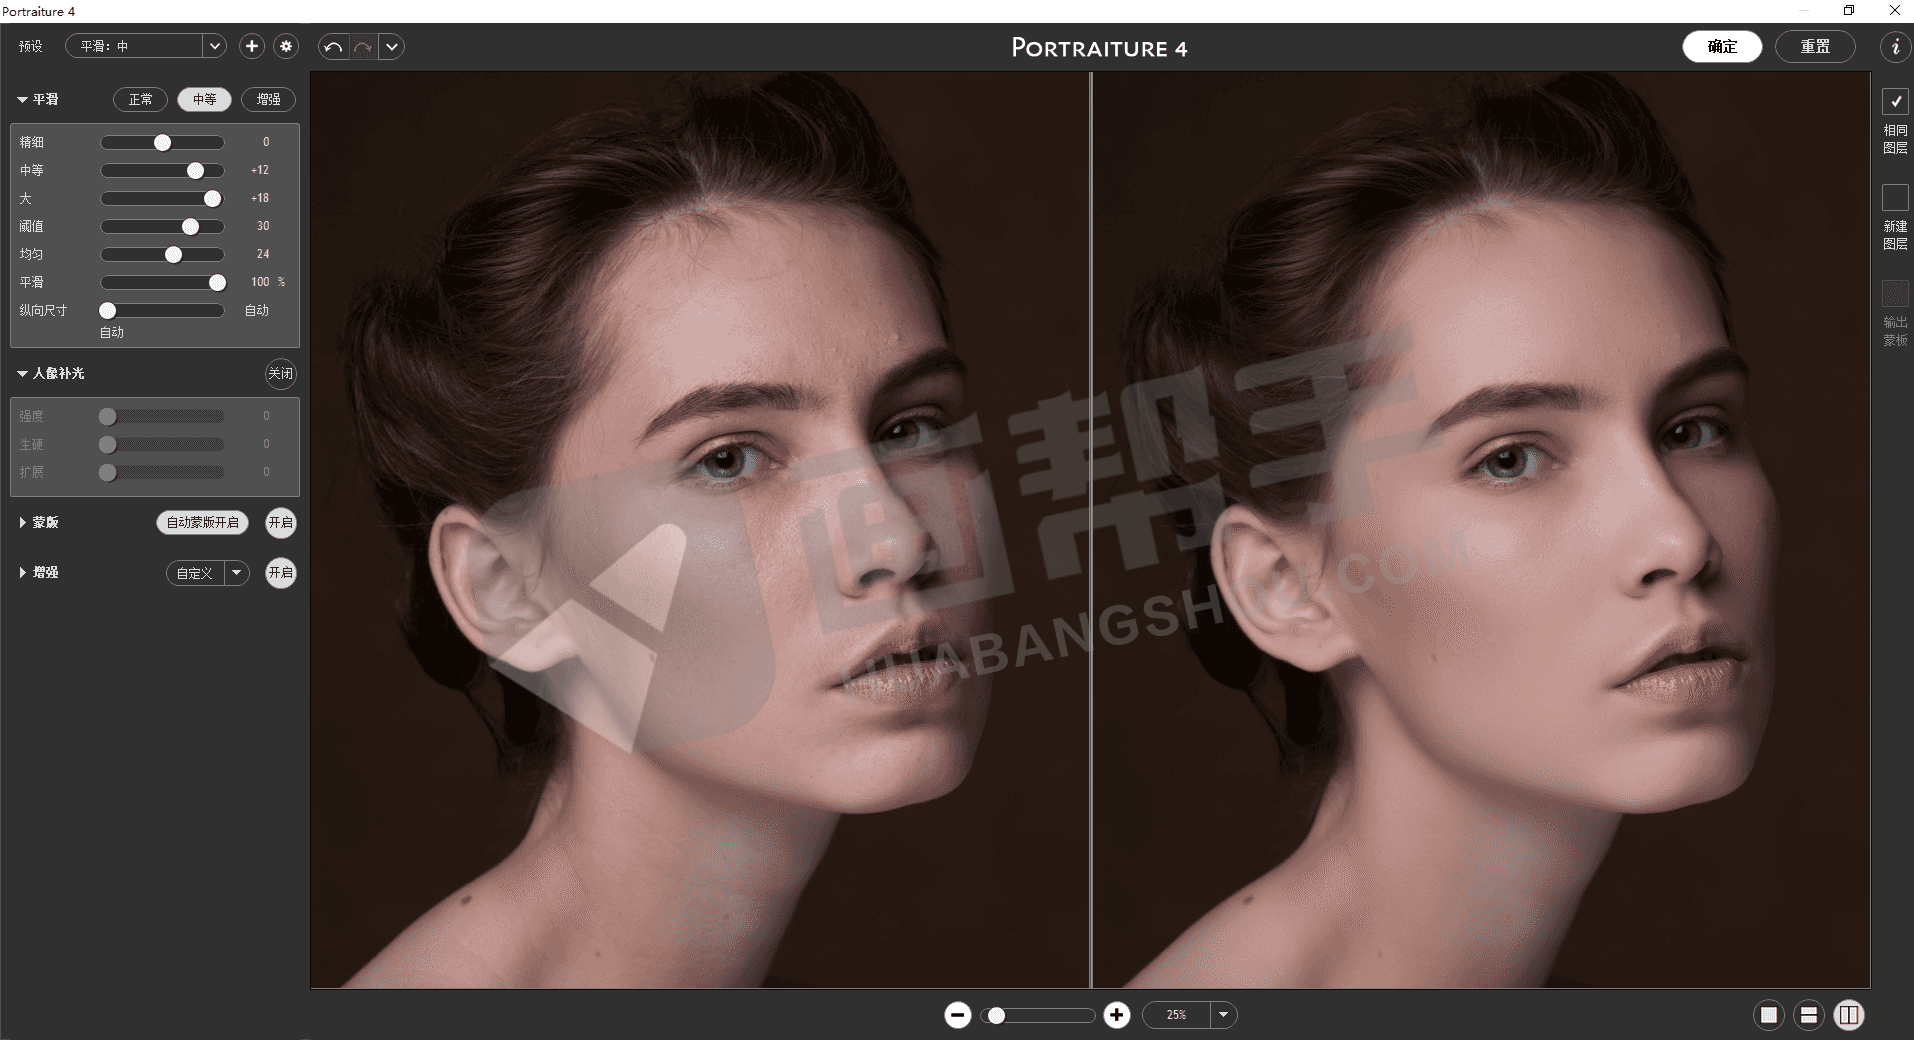The width and height of the screenshot is (1914, 1040).
Task: Switch to vertical split preview icon
Action: pyautogui.click(x=1848, y=1015)
